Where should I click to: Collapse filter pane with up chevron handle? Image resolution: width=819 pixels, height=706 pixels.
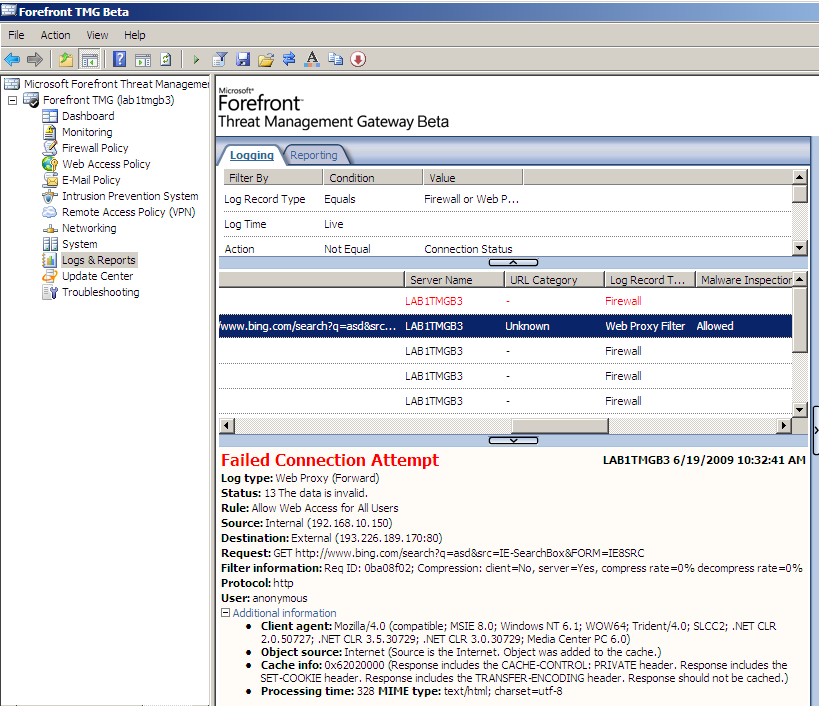click(x=513, y=262)
